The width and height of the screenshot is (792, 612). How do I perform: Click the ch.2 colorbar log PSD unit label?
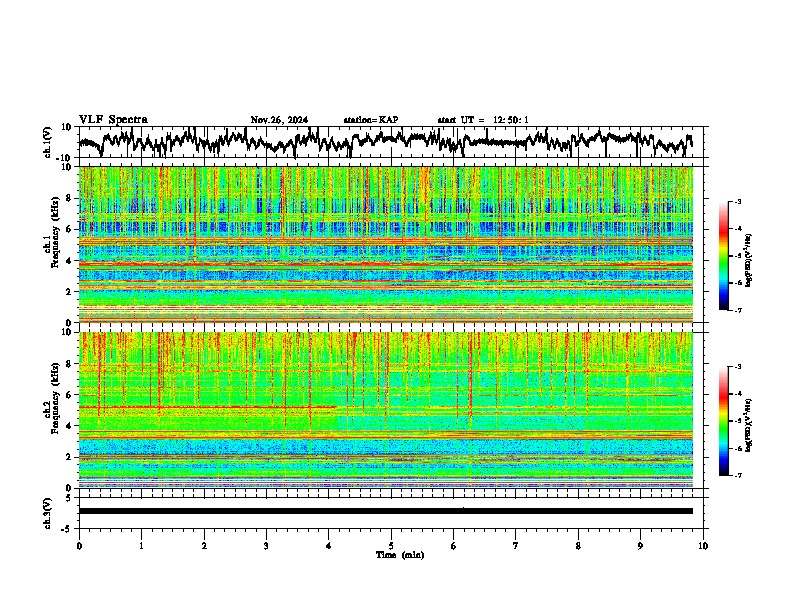tap(749, 425)
